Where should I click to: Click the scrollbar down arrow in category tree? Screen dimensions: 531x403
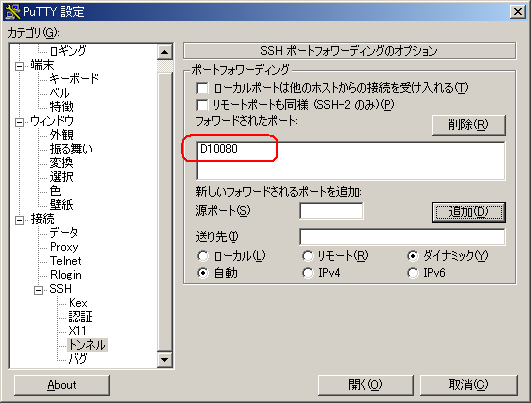coord(165,360)
